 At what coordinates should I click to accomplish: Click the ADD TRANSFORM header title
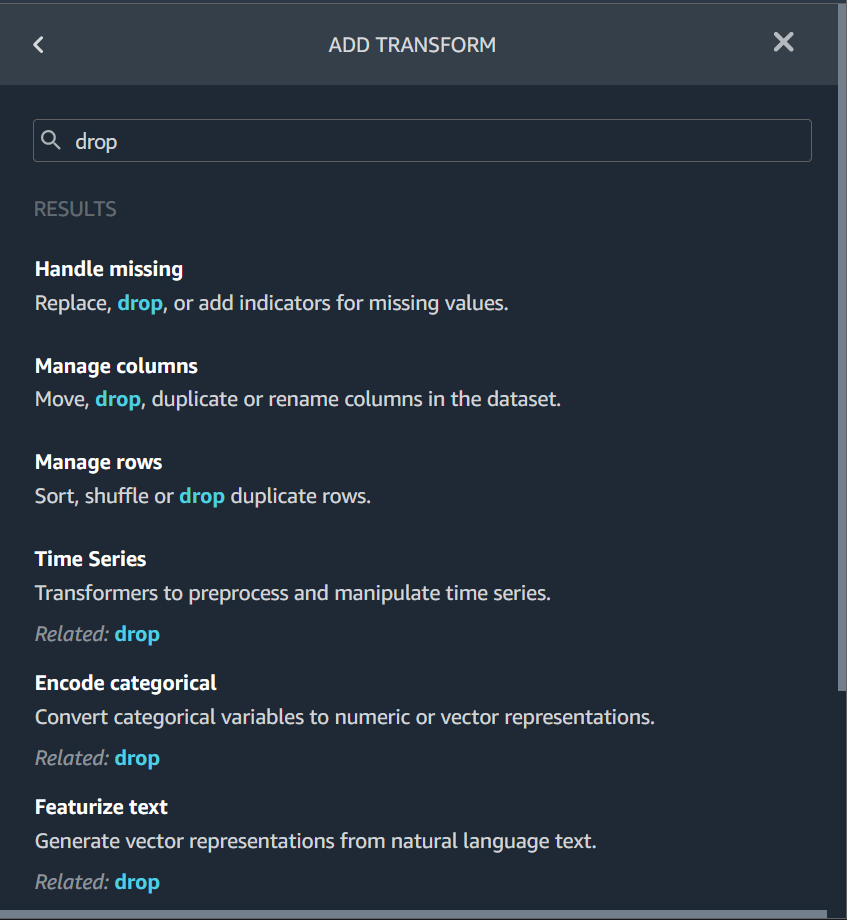411,44
